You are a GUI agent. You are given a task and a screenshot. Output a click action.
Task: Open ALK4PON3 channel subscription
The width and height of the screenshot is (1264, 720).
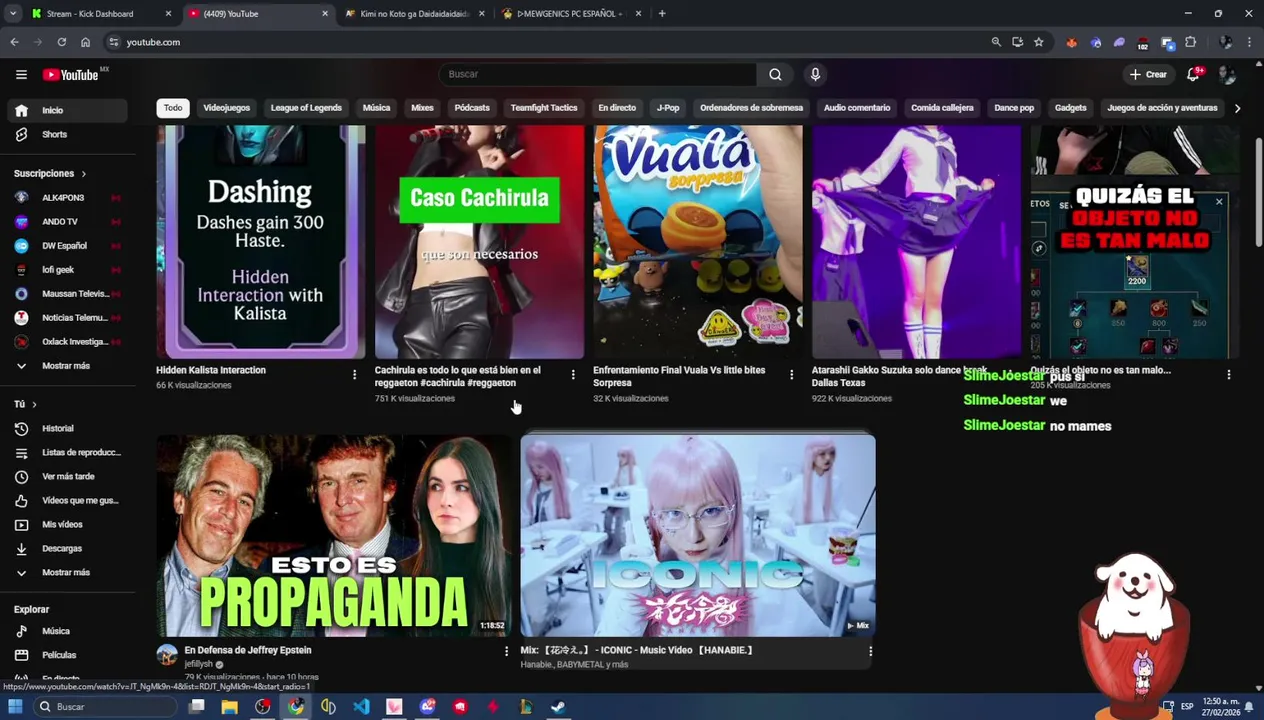[65, 198]
